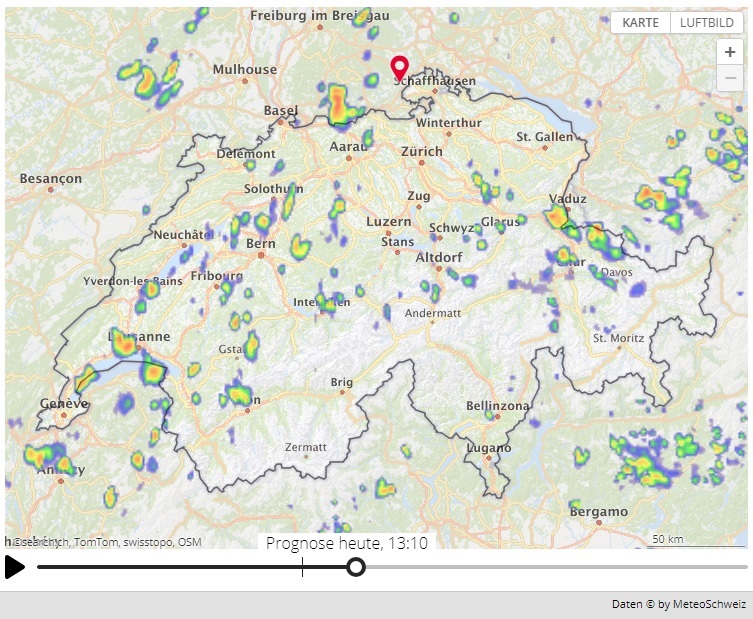Image resolution: width=753 pixels, height=619 pixels.
Task: Zoom in on the map with plus button
Action: tap(730, 52)
